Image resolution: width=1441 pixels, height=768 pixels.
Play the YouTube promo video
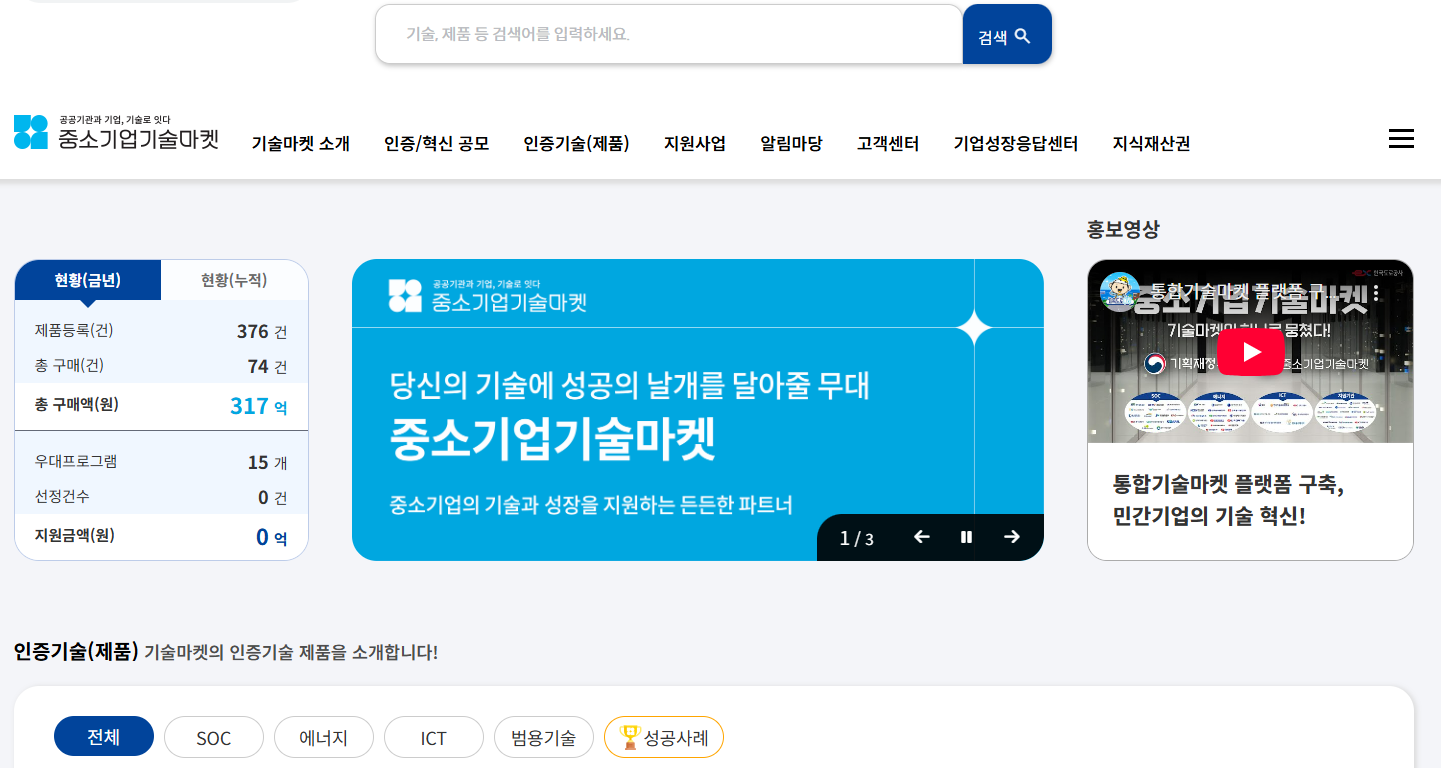pyautogui.click(x=1250, y=352)
